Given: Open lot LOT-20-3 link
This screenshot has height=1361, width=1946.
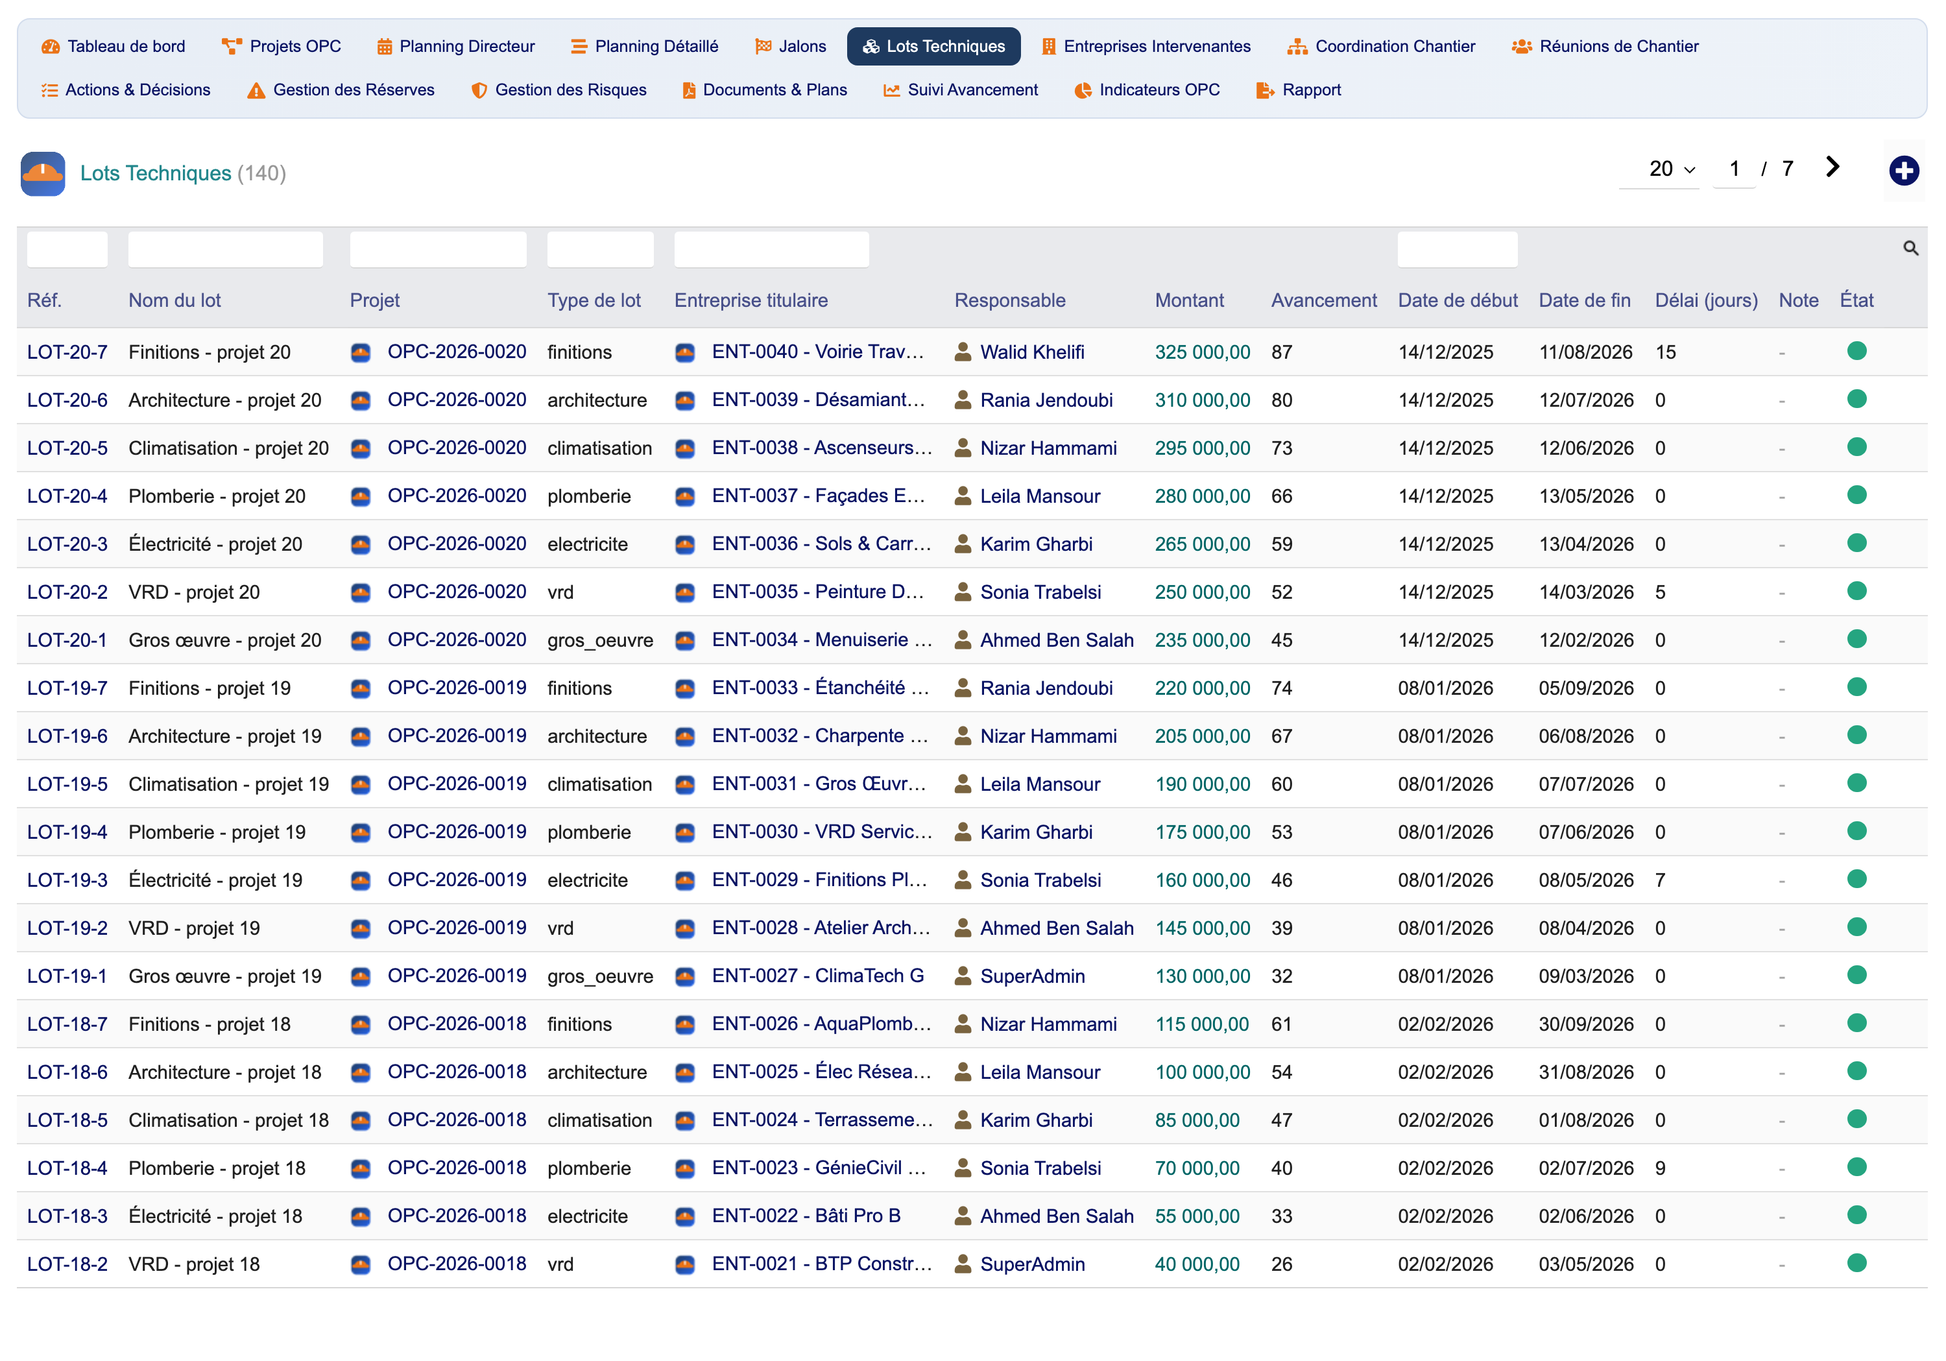Looking at the screenshot, I should pyautogui.click(x=67, y=544).
